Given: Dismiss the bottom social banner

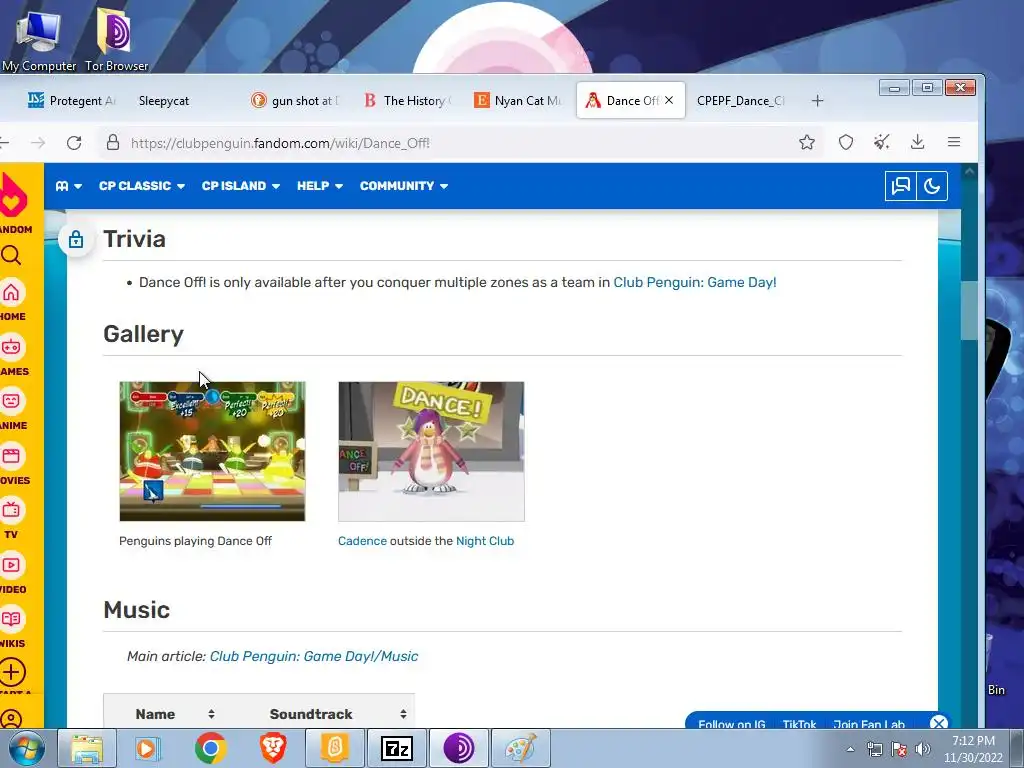Looking at the screenshot, I should (938, 723).
